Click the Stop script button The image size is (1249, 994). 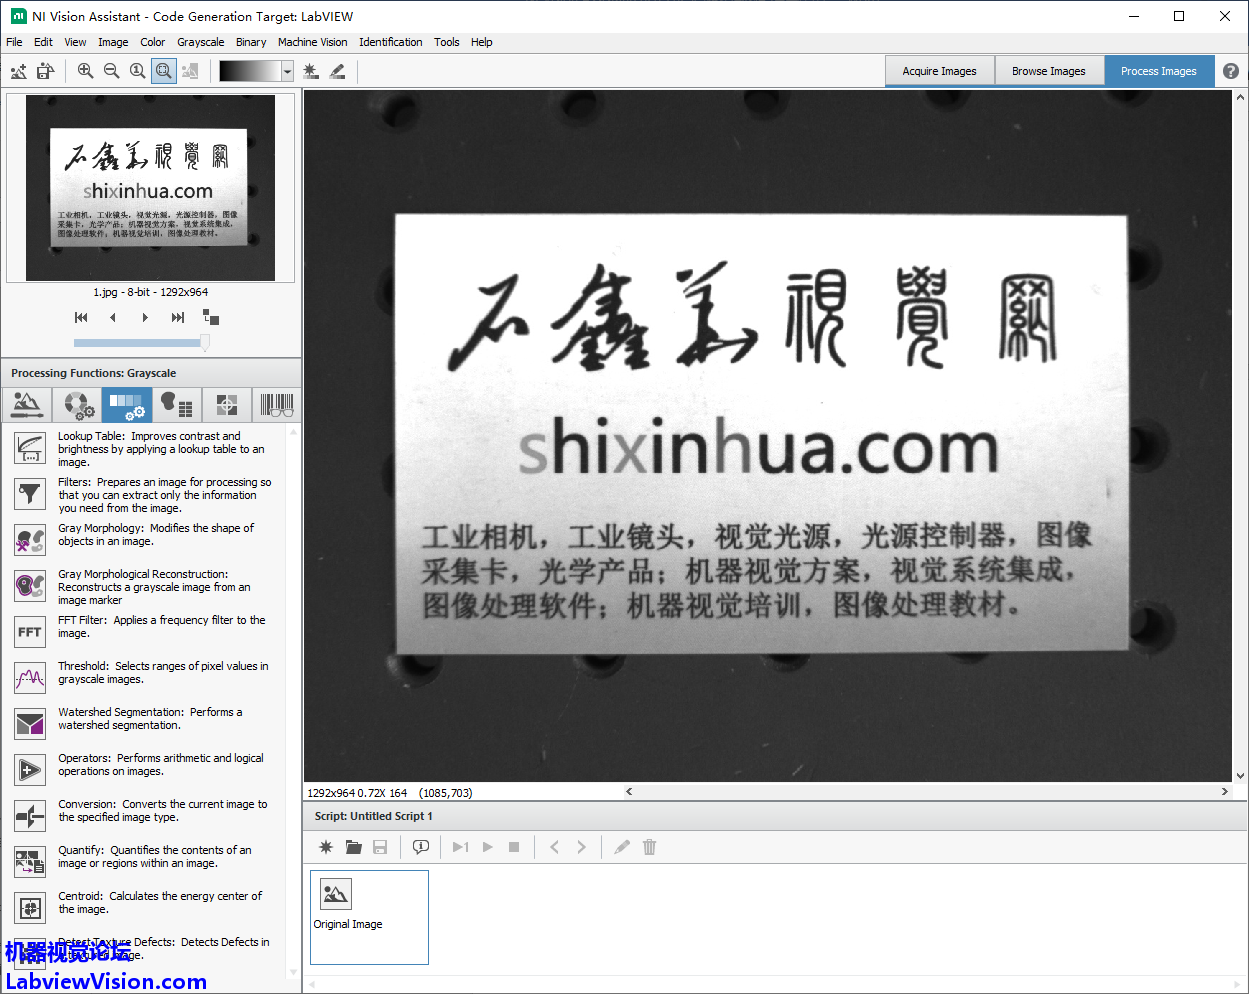(514, 847)
